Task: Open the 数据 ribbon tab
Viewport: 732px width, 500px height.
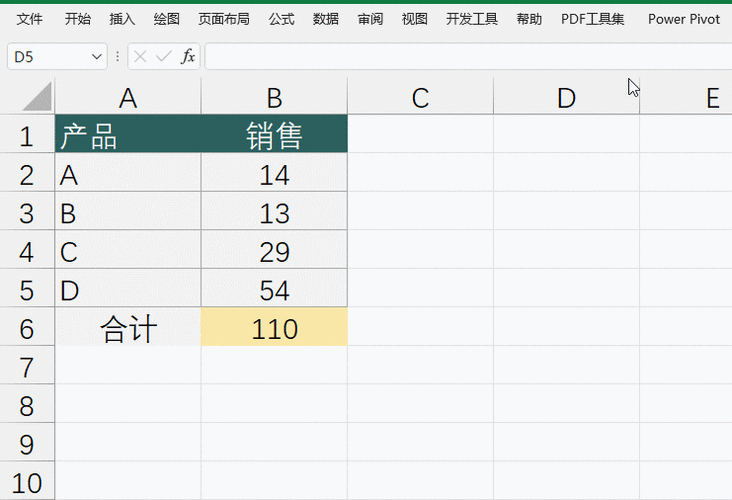Action: 326,19
